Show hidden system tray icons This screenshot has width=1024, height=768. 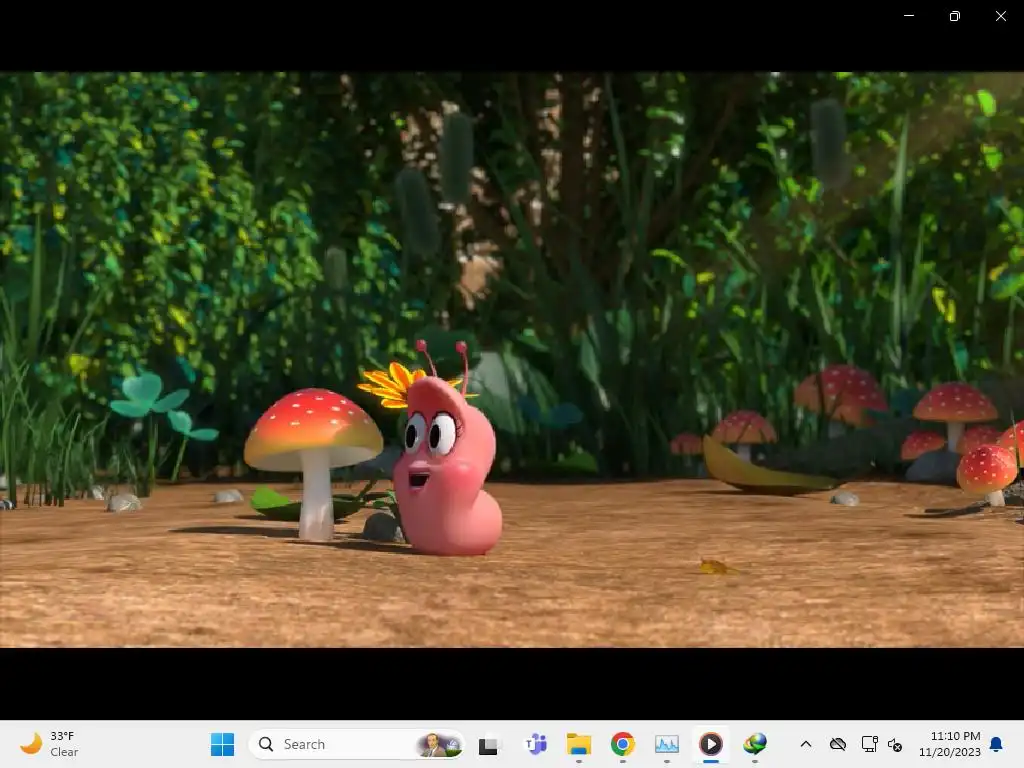pos(806,744)
